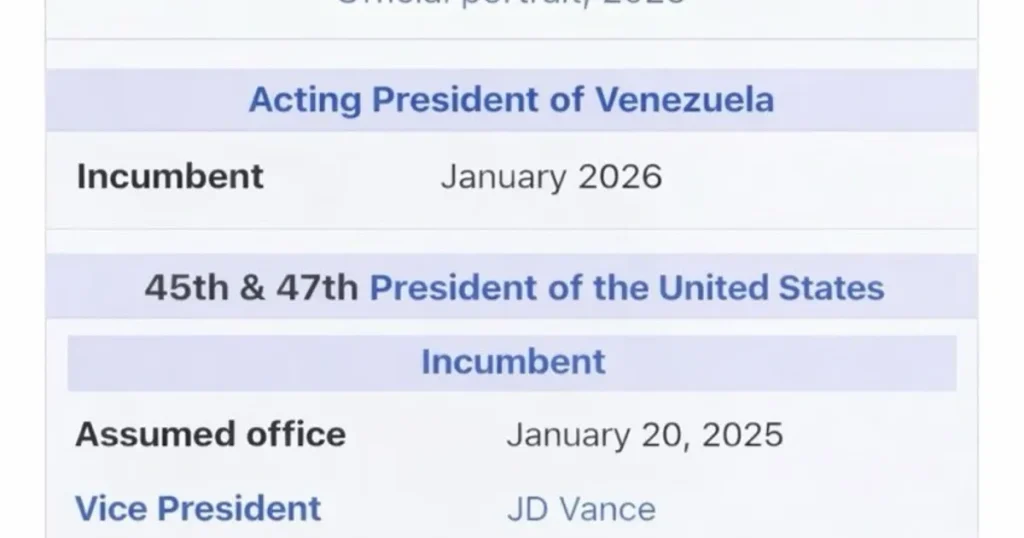Click the word "Vice" in the row label
The image size is (1024, 538).
tap(112, 508)
